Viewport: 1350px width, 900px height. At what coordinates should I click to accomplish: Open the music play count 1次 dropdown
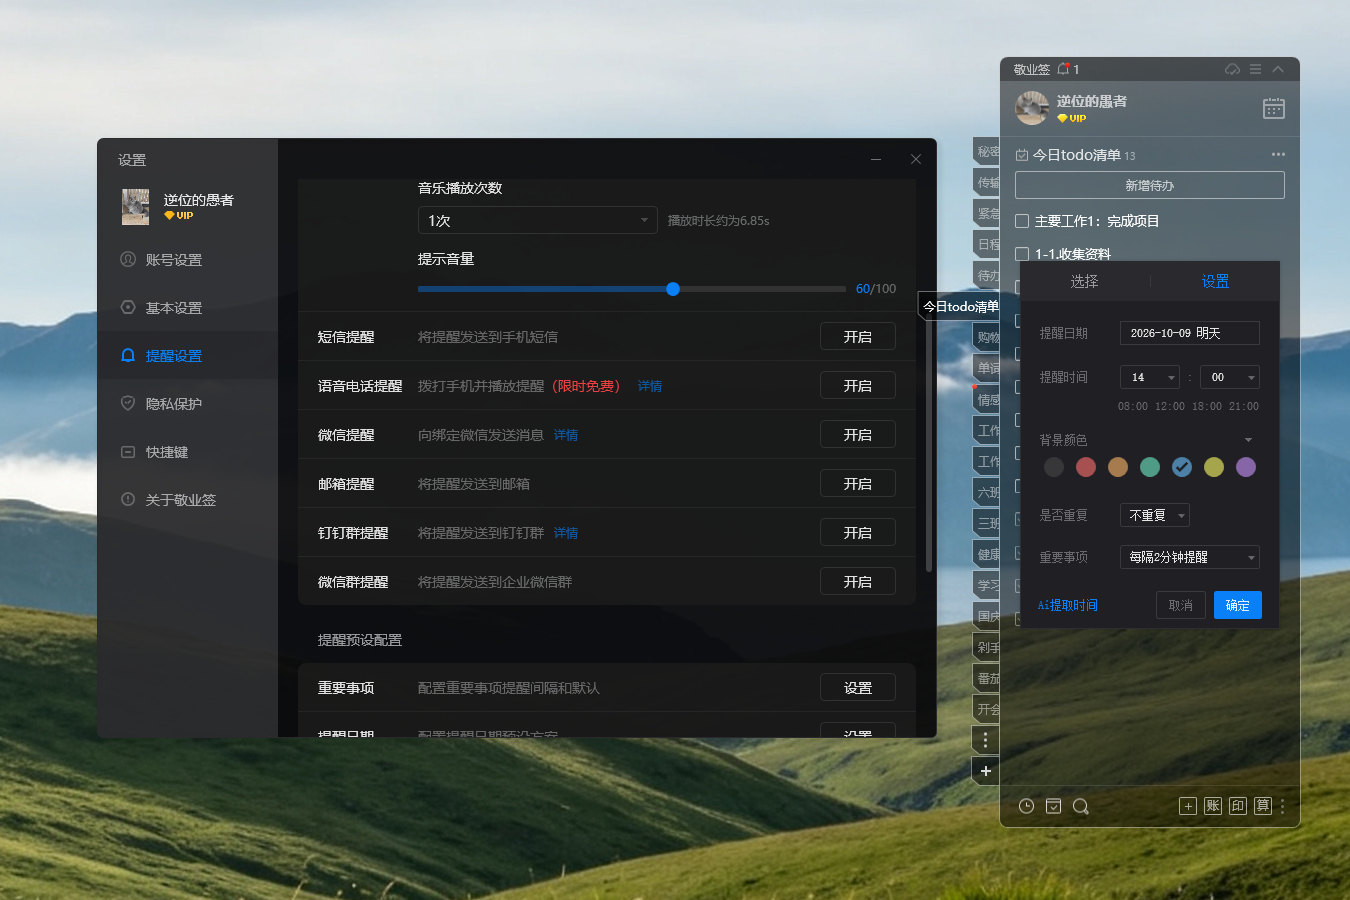click(x=537, y=220)
